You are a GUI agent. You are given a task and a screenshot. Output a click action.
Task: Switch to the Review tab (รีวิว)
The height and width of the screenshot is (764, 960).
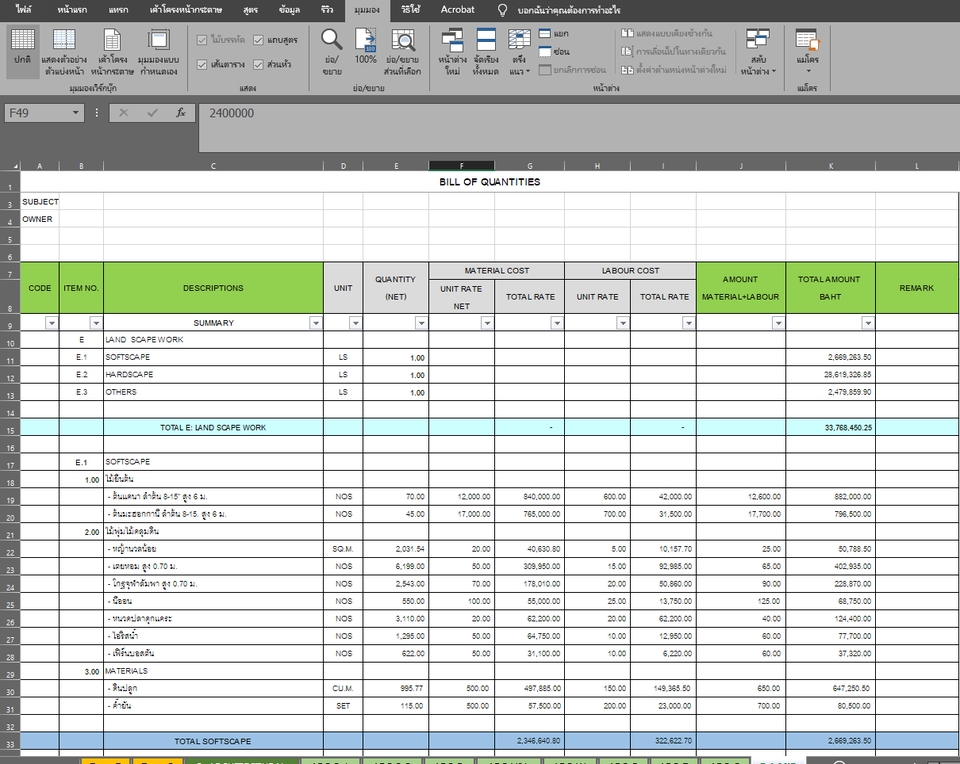pos(327,10)
